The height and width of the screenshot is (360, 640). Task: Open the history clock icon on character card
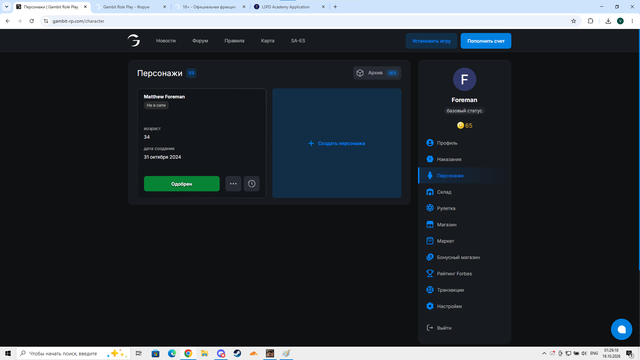coord(251,184)
